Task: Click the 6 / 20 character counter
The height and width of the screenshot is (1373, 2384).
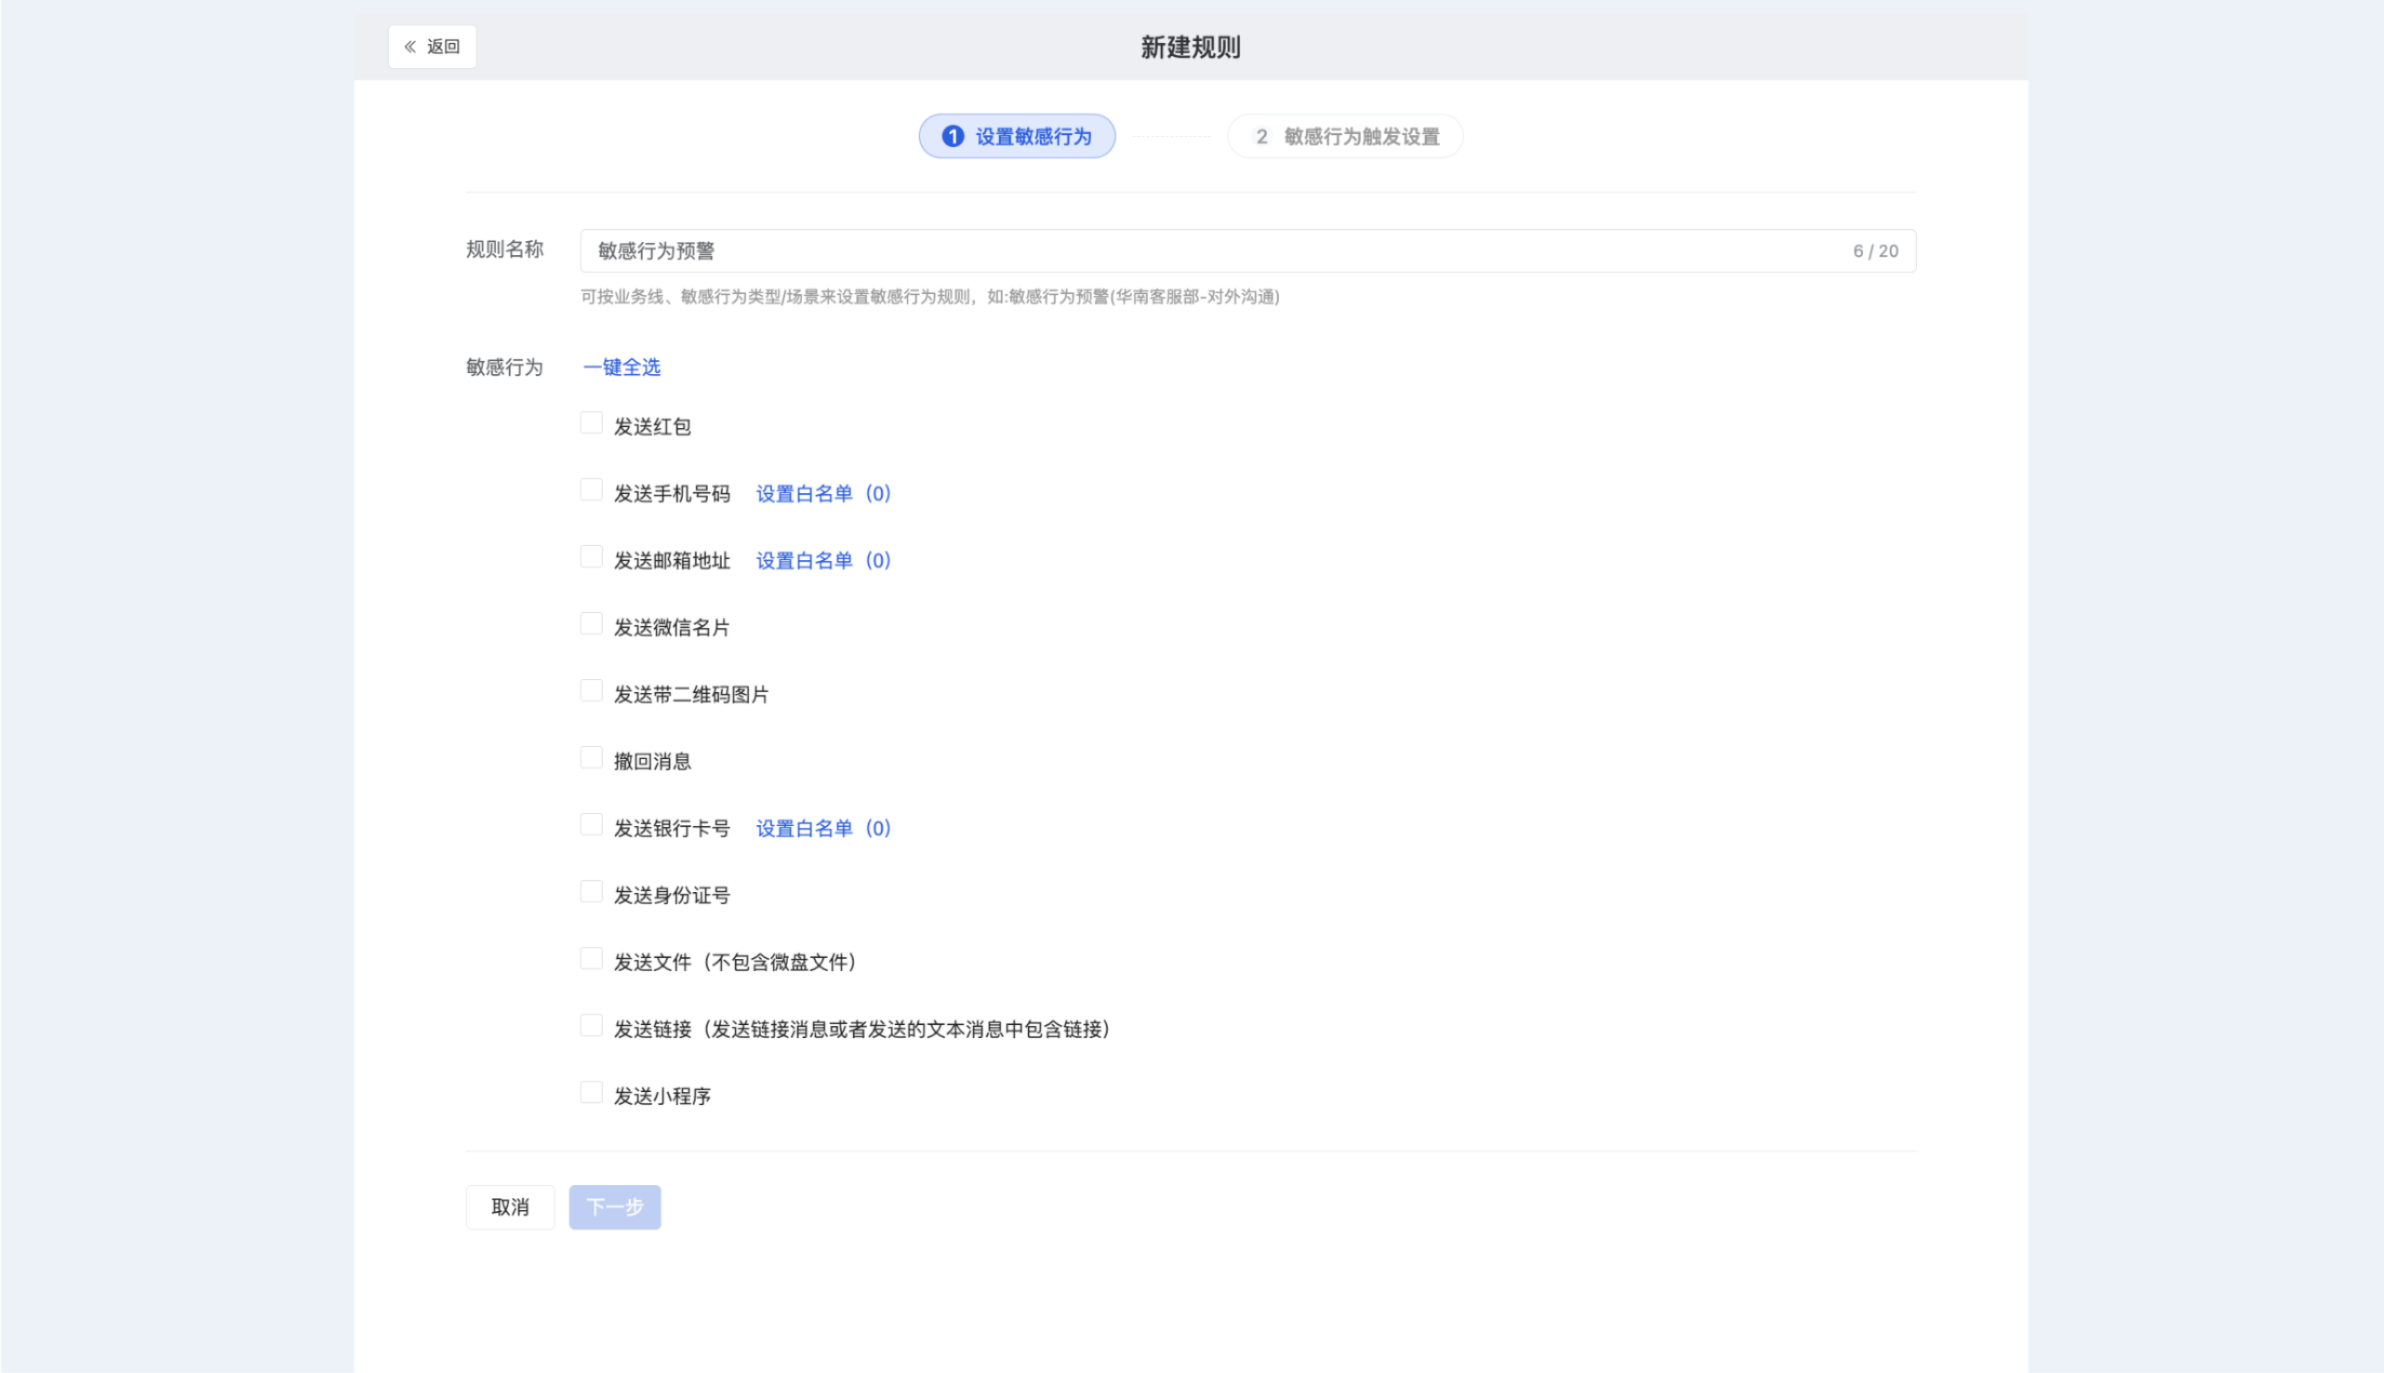Action: click(x=1875, y=251)
